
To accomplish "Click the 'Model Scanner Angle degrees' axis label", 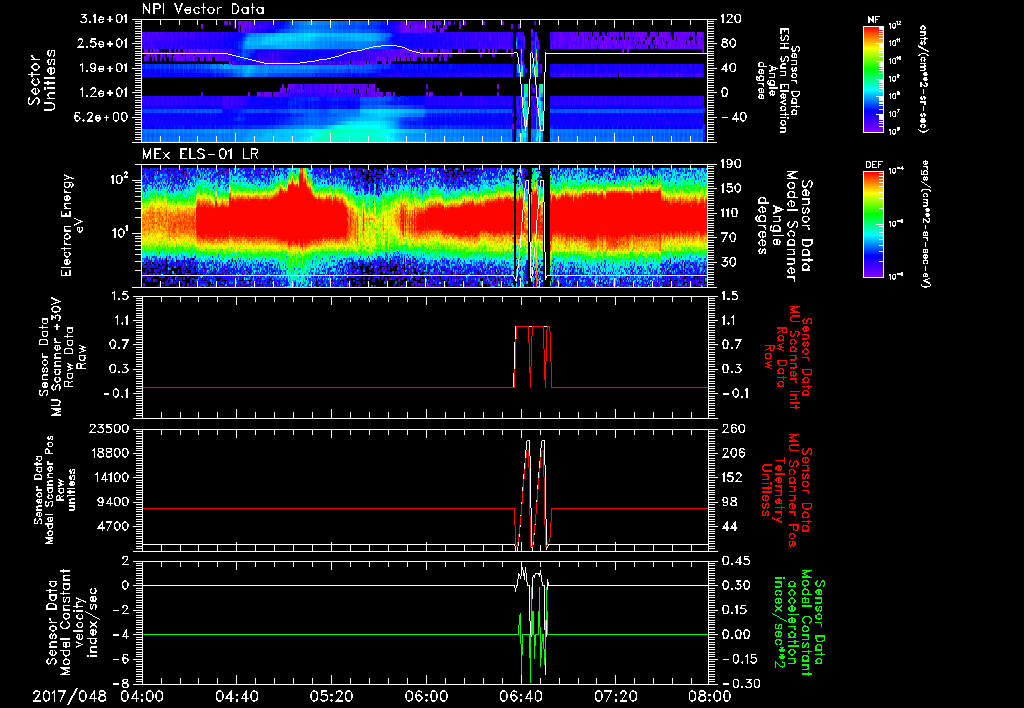I will (x=783, y=225).
